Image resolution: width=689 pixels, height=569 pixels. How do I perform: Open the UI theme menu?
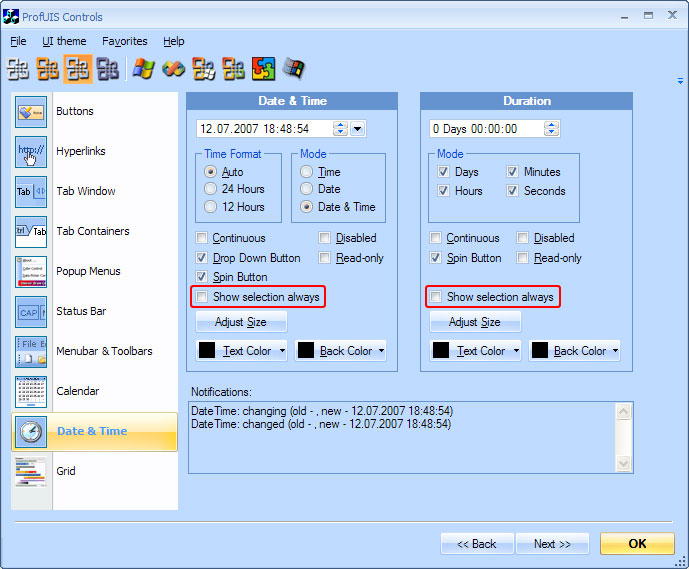pos(64,41)
